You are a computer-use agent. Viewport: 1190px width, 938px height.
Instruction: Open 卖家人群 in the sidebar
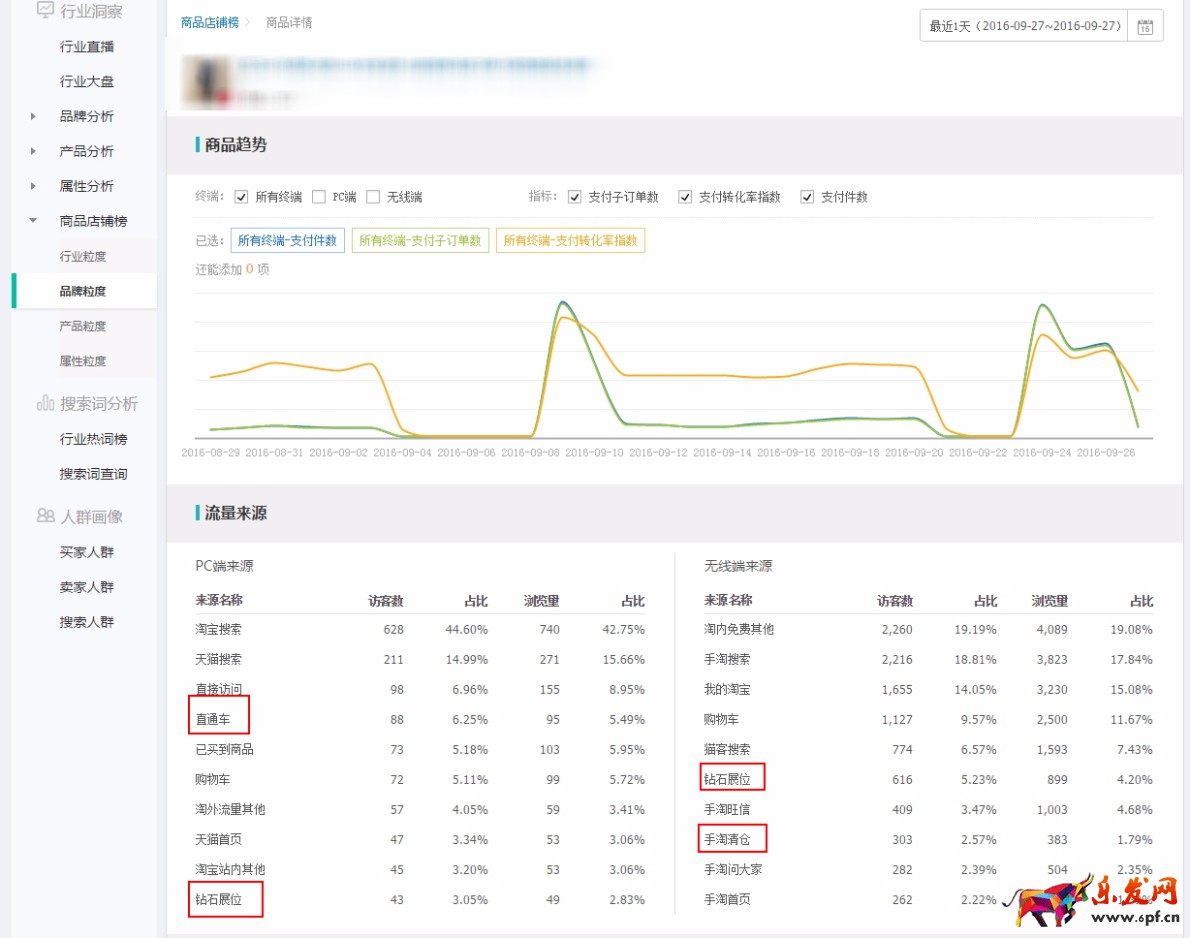click(x=87, y=587)
